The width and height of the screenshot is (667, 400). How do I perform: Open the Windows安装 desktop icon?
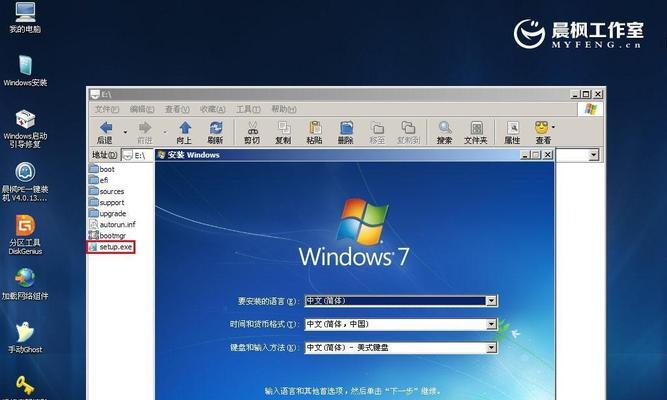click(25, 70)
